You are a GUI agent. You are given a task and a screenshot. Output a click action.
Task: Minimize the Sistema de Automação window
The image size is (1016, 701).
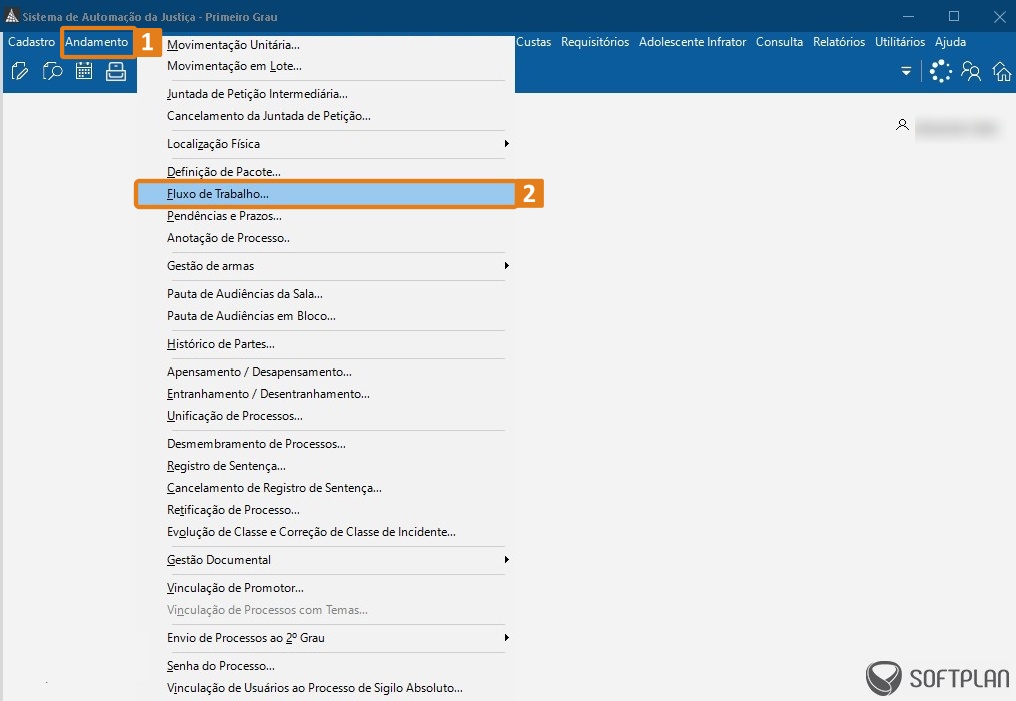pyautogui.click(x=908, y=16)
